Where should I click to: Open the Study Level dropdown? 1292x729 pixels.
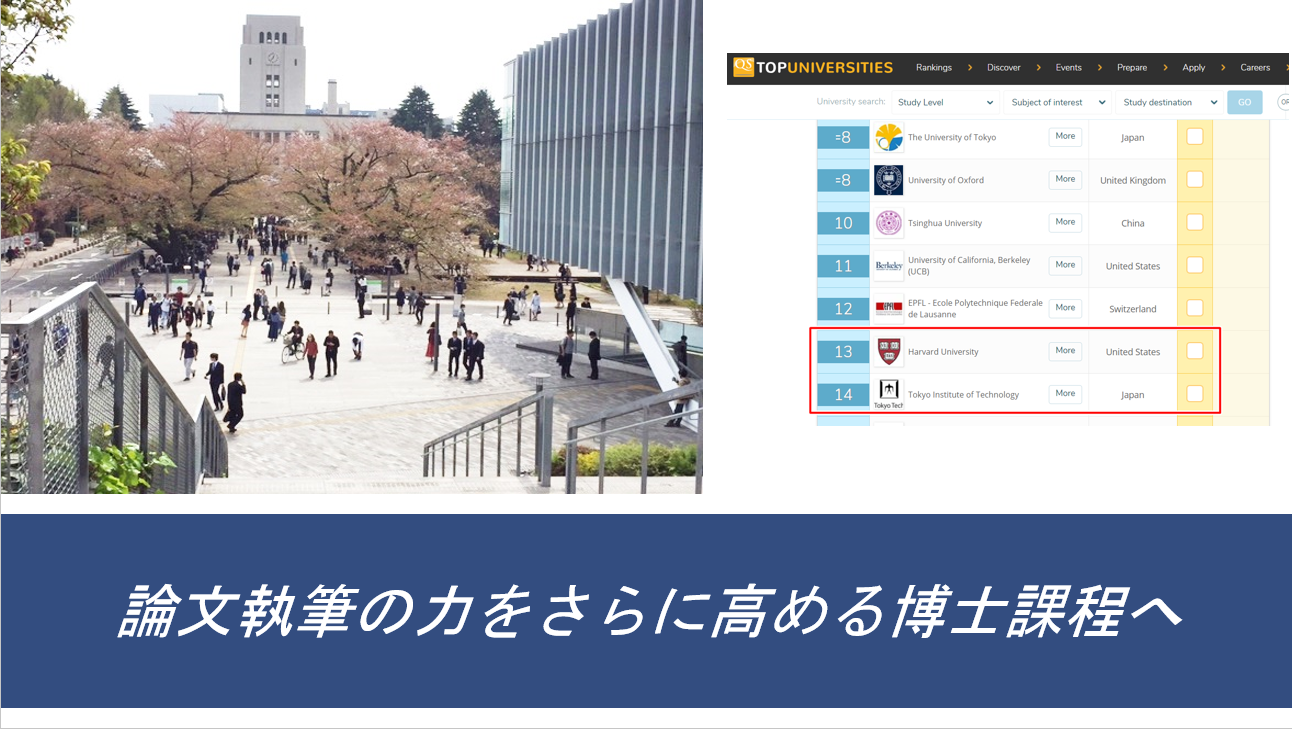click(x=945, y=102)
